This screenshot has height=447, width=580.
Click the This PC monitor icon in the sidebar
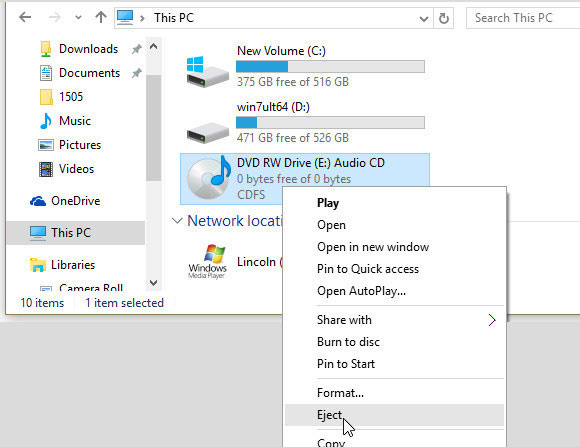(38, 233)
